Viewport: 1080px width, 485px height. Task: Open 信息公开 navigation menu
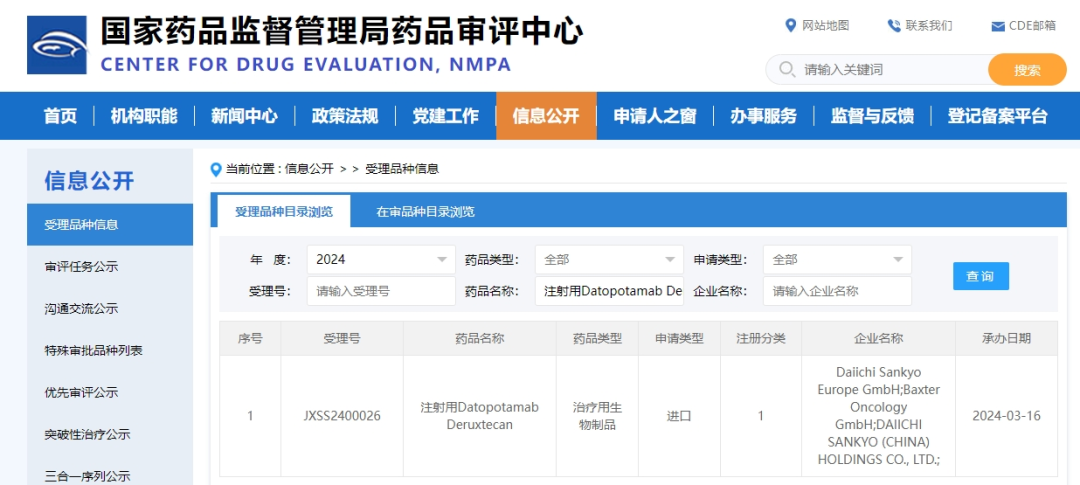tap(546, 116)
